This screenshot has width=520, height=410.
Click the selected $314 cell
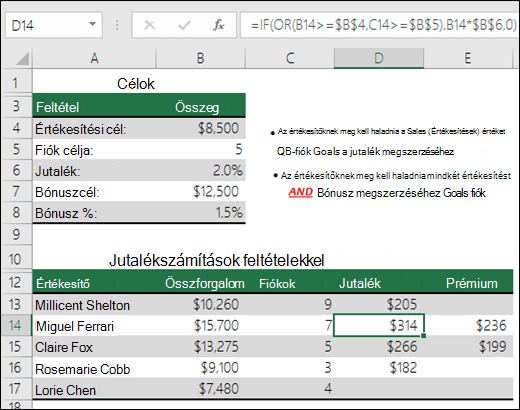coord(379,325)
